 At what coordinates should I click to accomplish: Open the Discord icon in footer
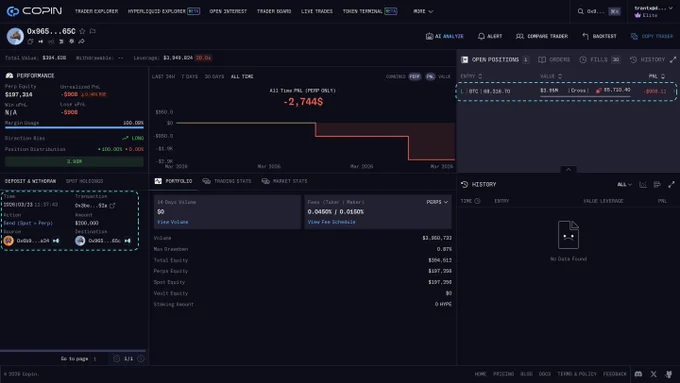click(x=638, y=374)
